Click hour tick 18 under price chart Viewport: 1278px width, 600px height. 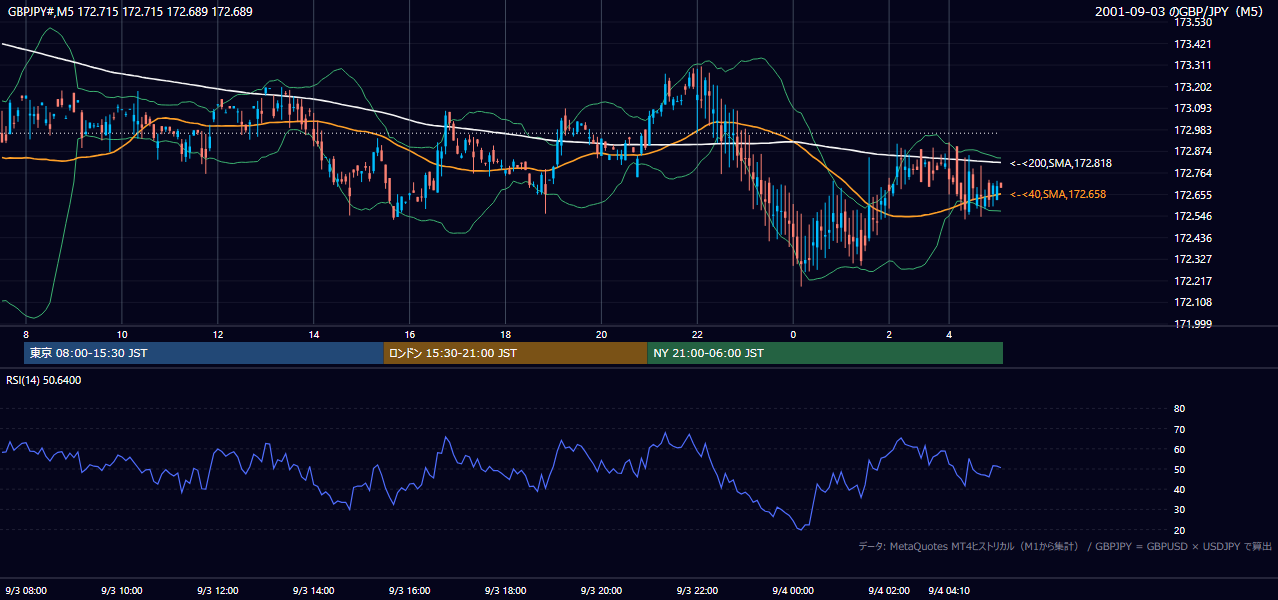[506, 334]
